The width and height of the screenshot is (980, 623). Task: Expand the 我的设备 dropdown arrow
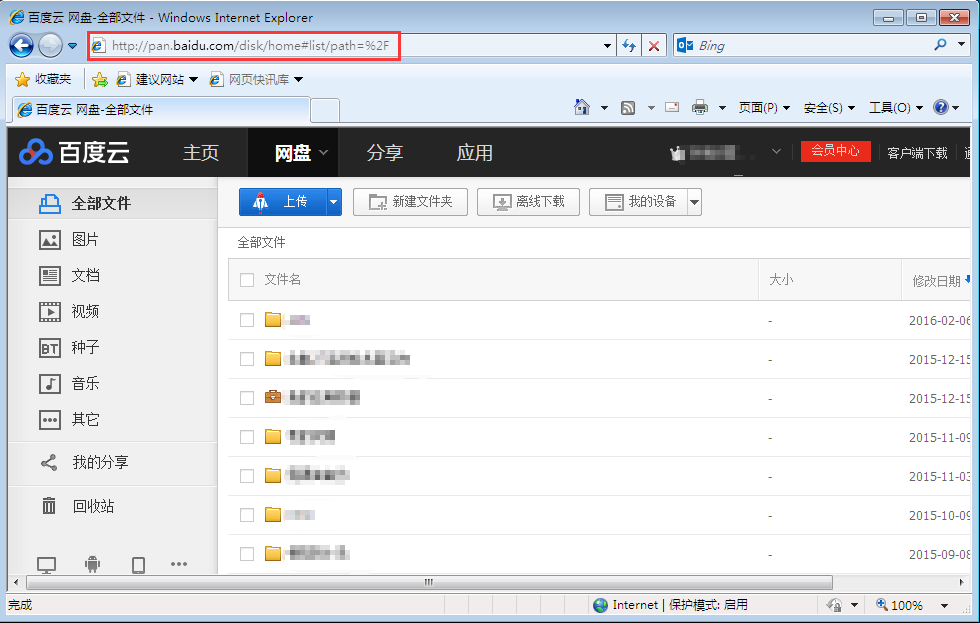coord(694,202)
